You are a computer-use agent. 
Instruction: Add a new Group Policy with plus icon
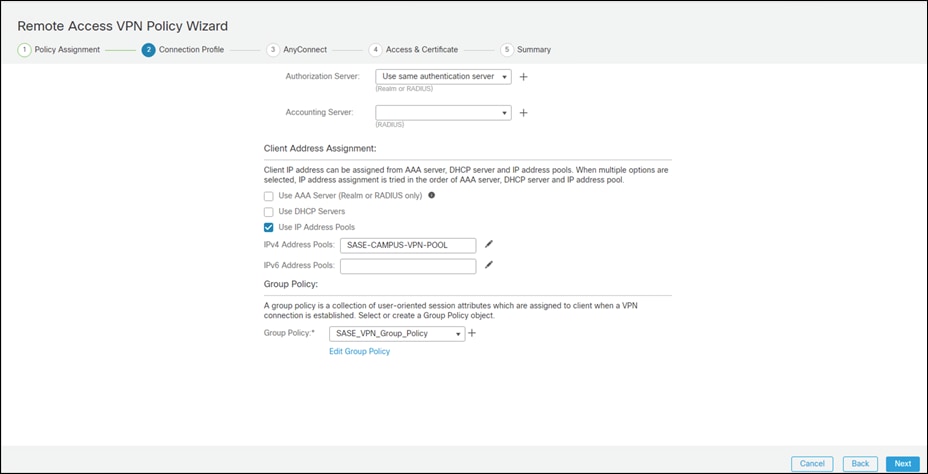(x=472, y=333)
